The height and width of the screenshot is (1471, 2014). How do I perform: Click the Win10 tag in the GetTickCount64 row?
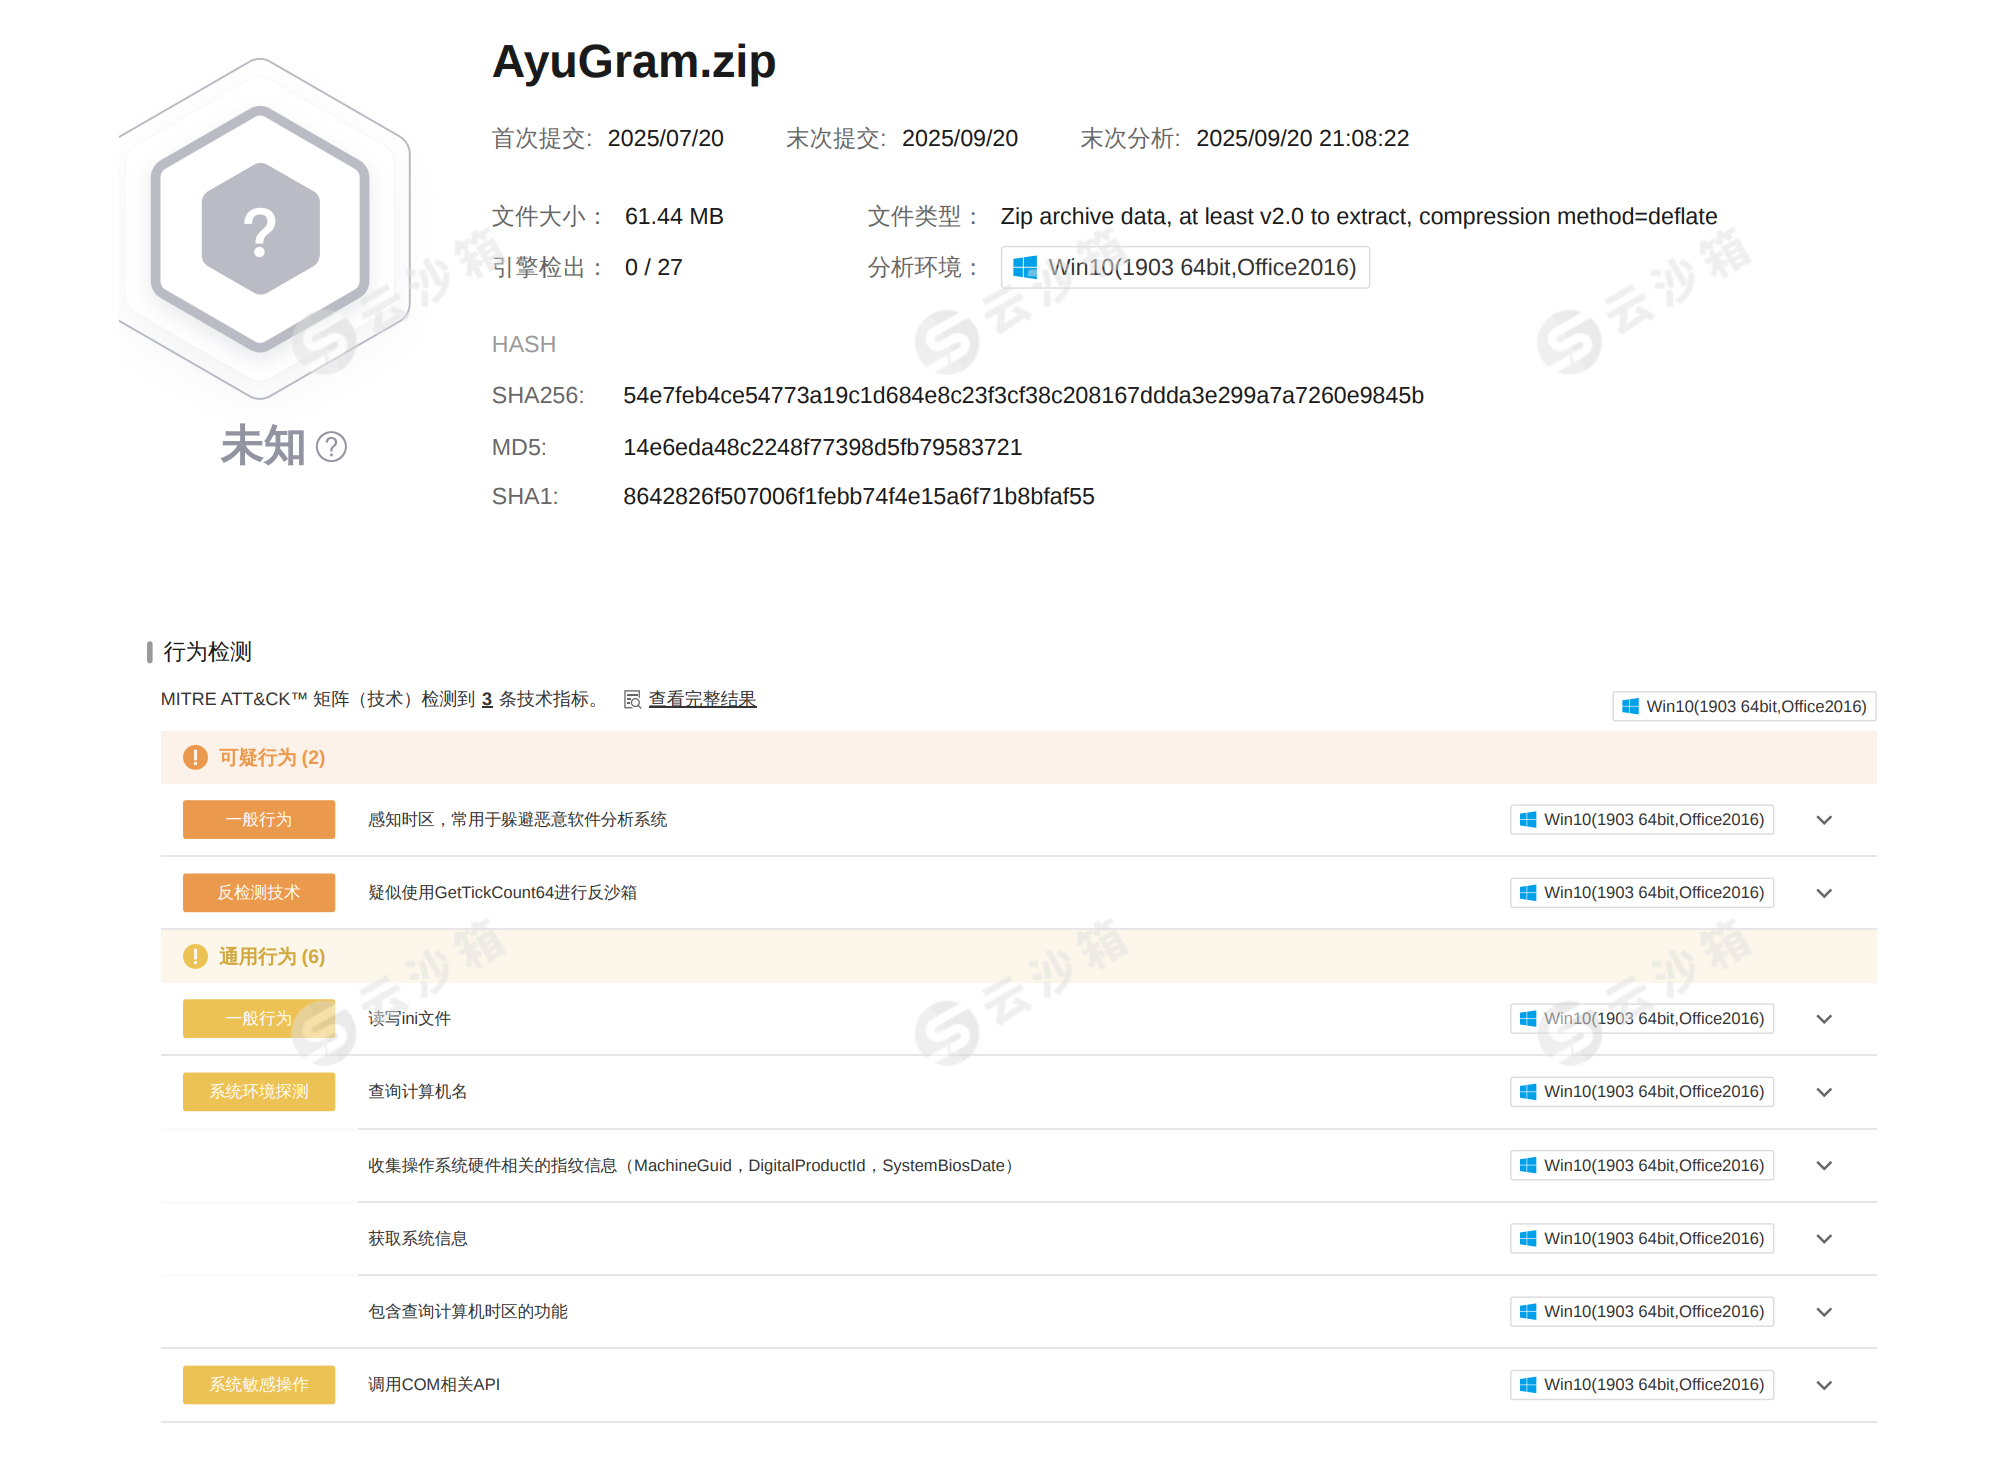[x=1642, y=892]
